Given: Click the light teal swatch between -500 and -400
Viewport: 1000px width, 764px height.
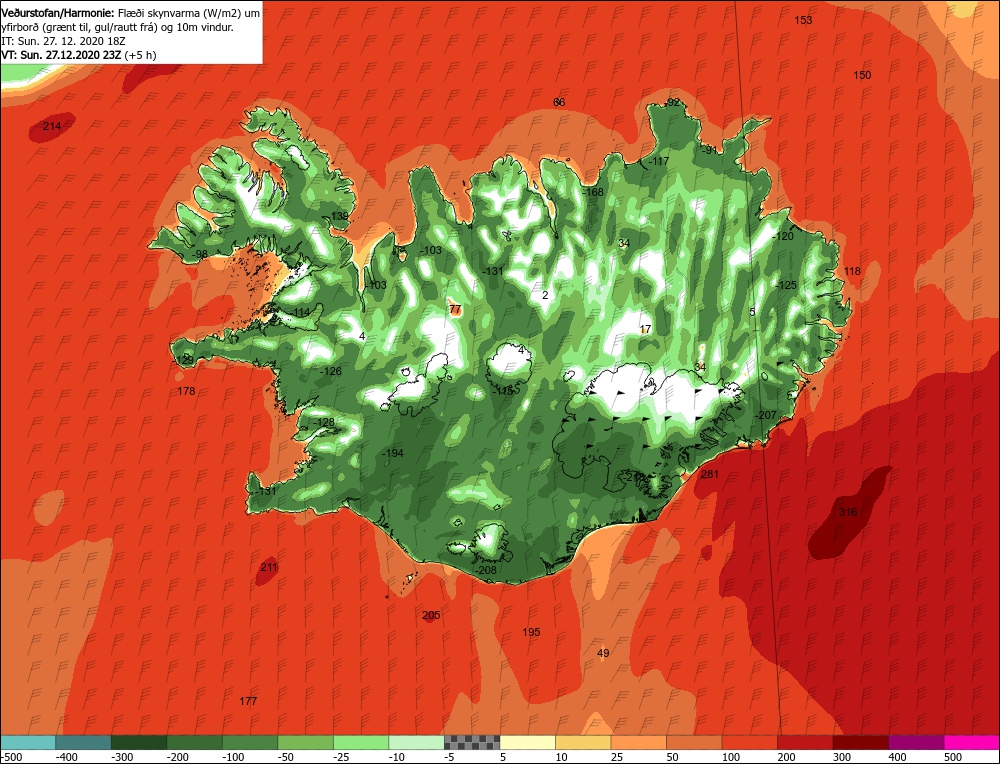Looking at the screenshot, I should 28,742.
